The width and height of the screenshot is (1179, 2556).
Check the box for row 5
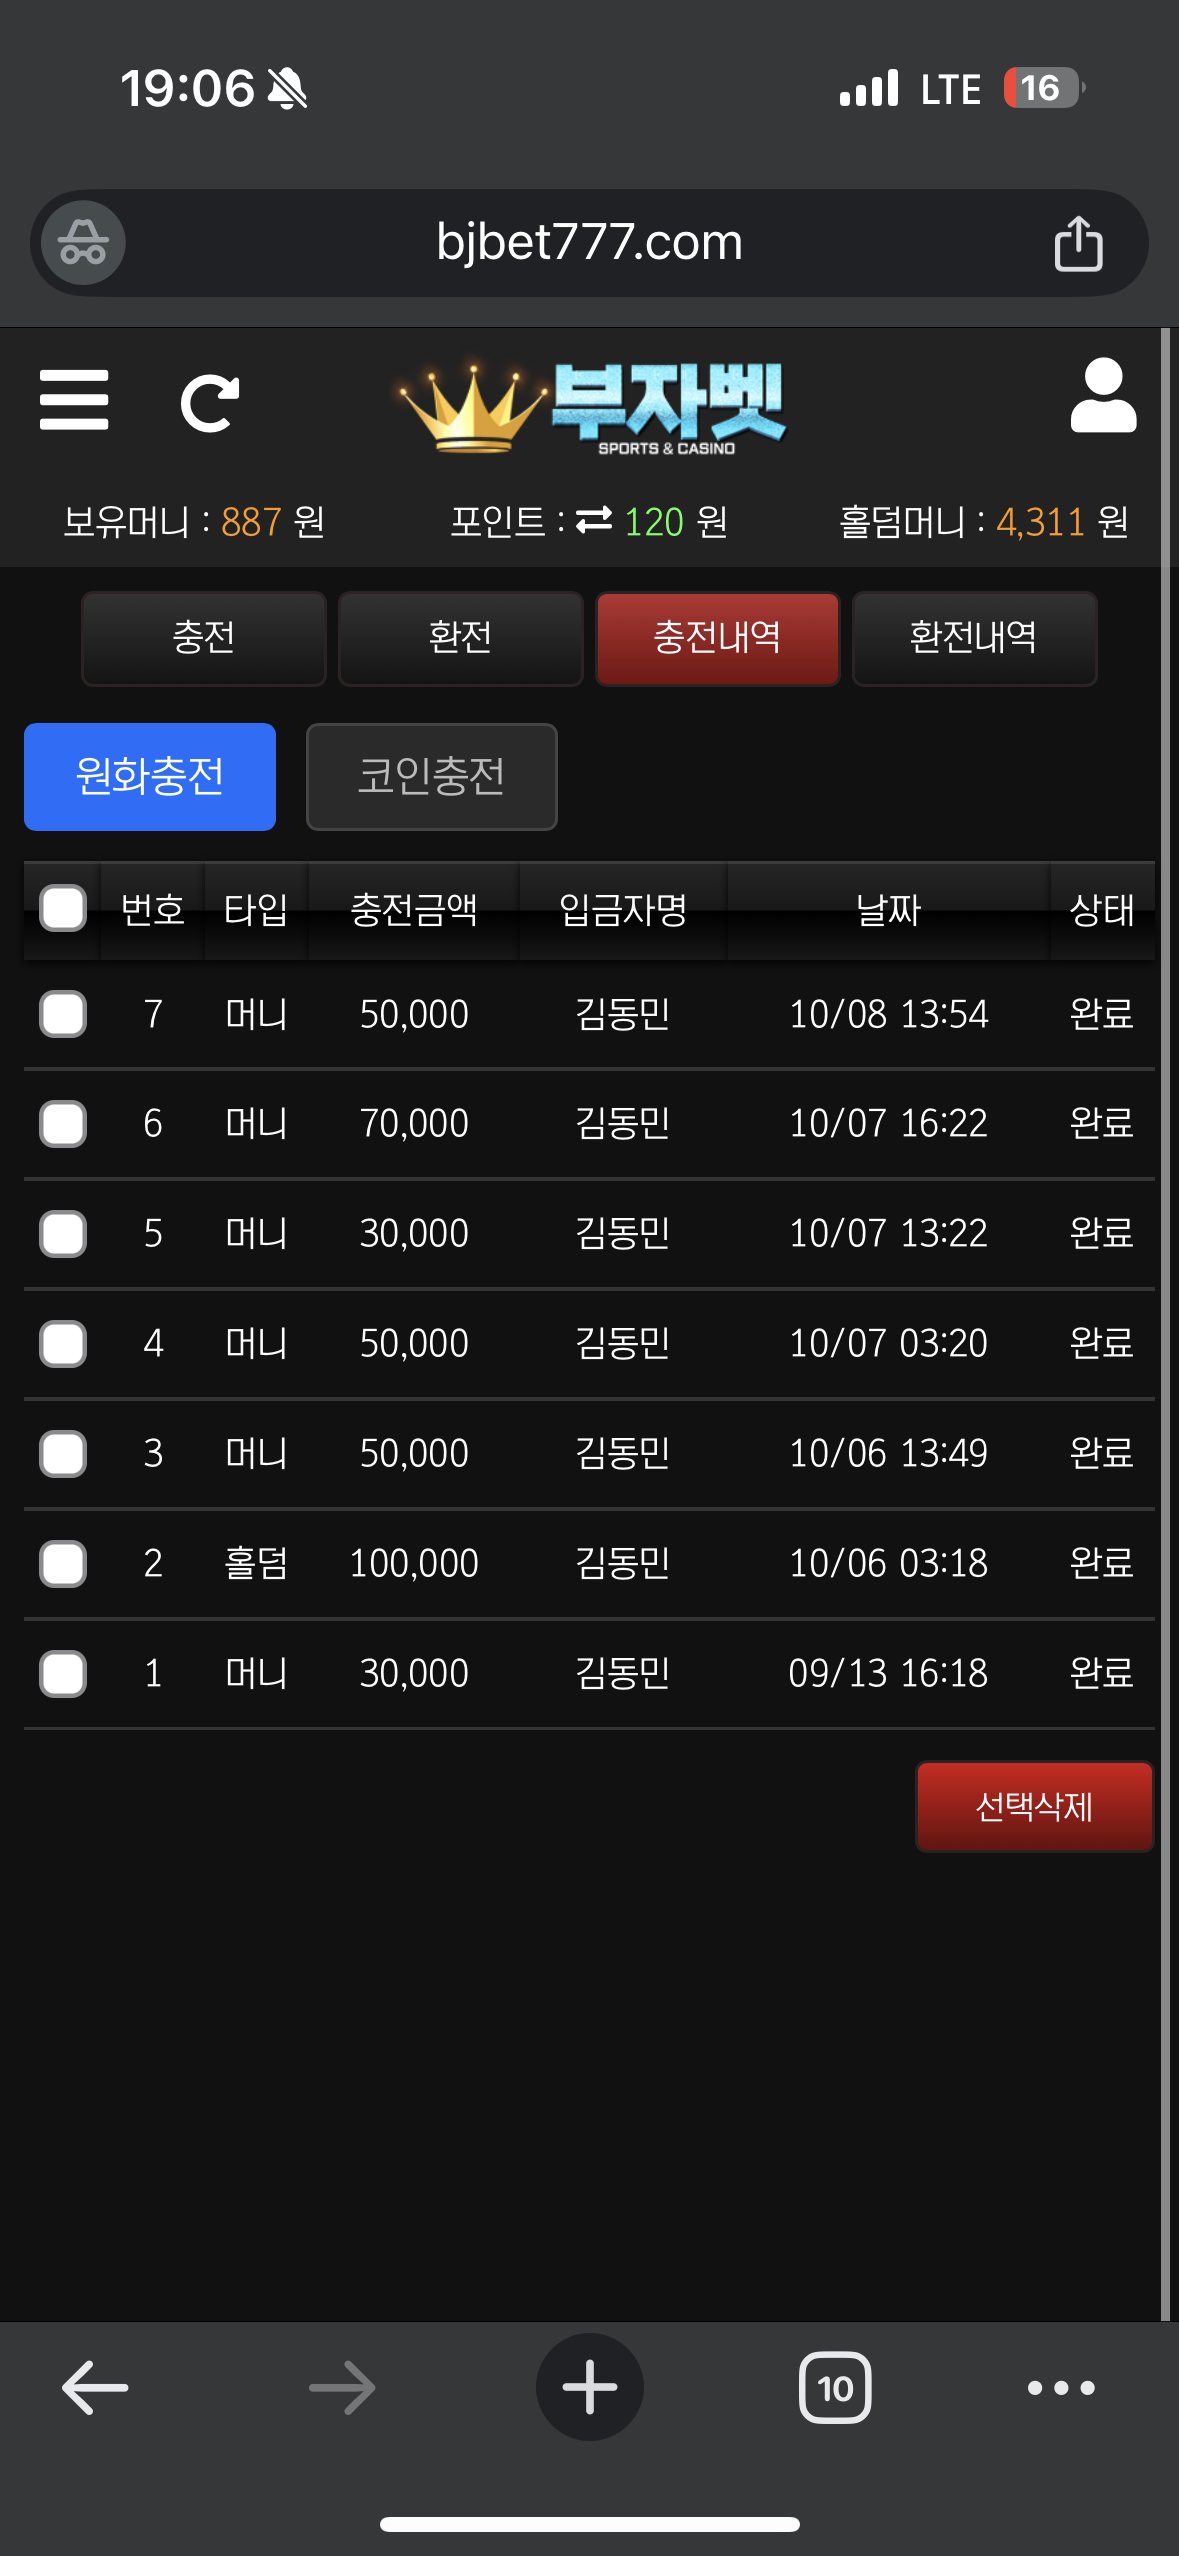tap(63, 1233)
